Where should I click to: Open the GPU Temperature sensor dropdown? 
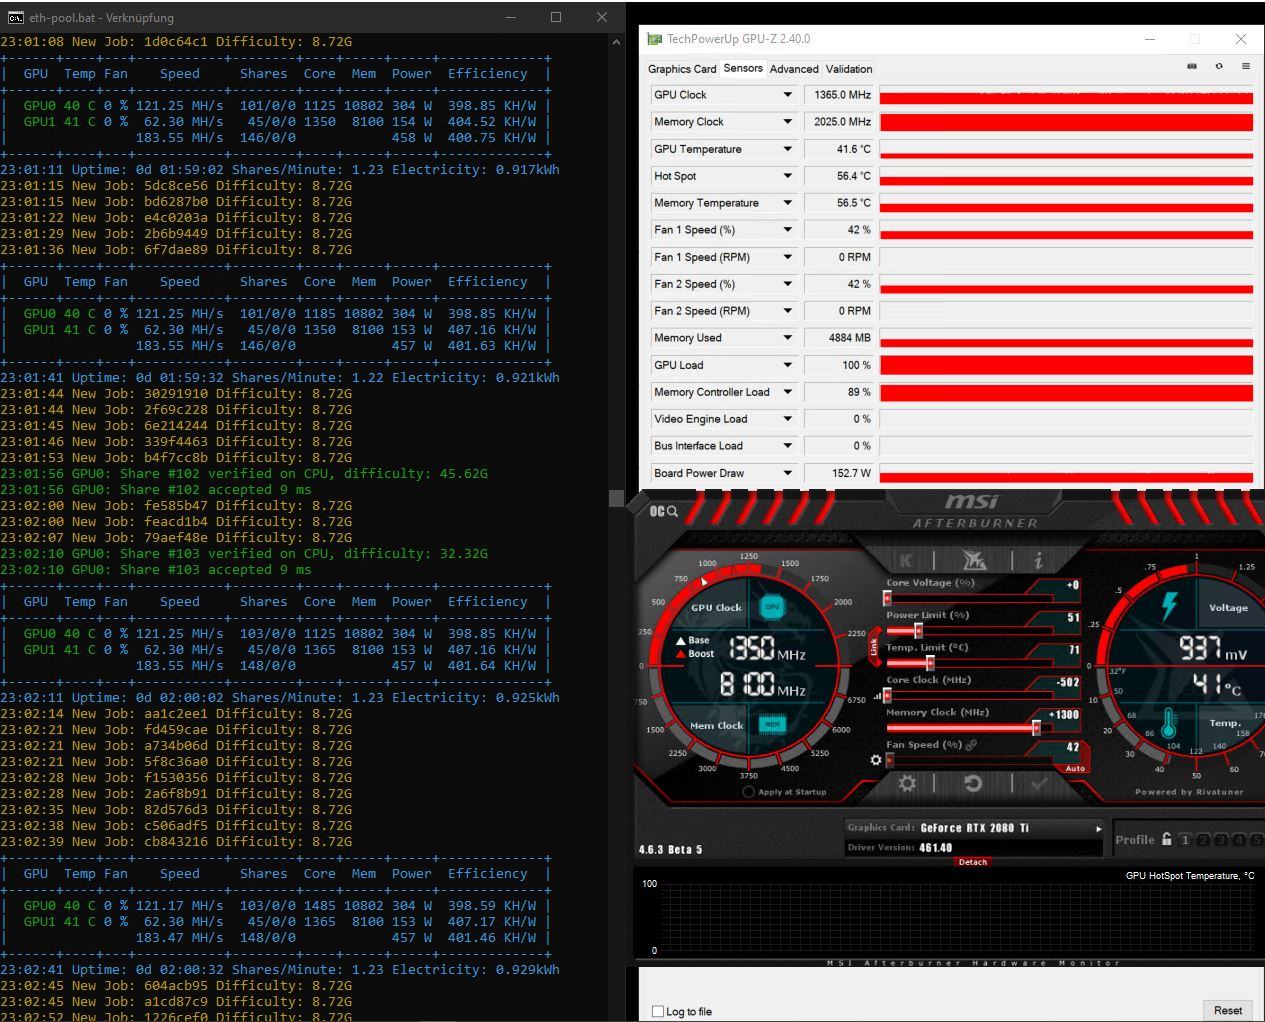[787, 149]
